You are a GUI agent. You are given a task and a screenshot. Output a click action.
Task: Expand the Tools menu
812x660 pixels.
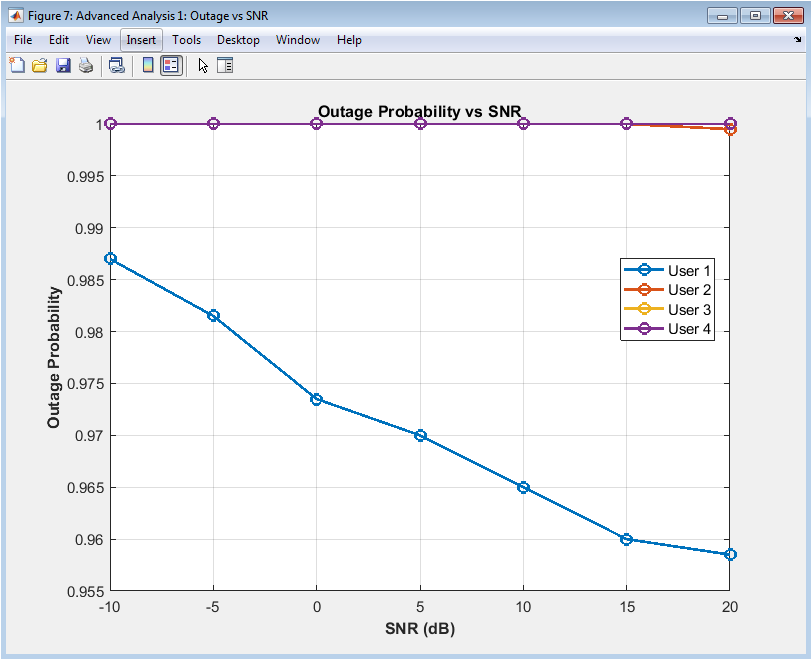click(186, 40)
